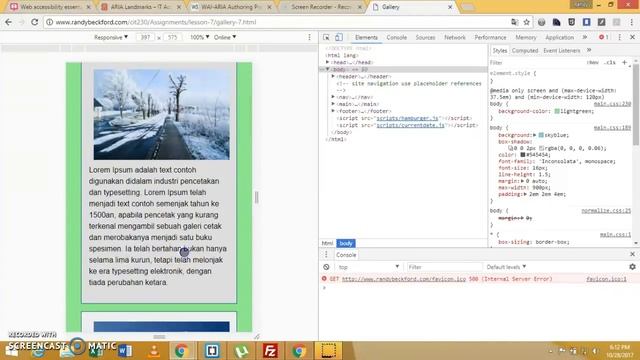Toggle the device toolbar icon
The height and width of the screenshot is (360, 640).
(339, 37)
